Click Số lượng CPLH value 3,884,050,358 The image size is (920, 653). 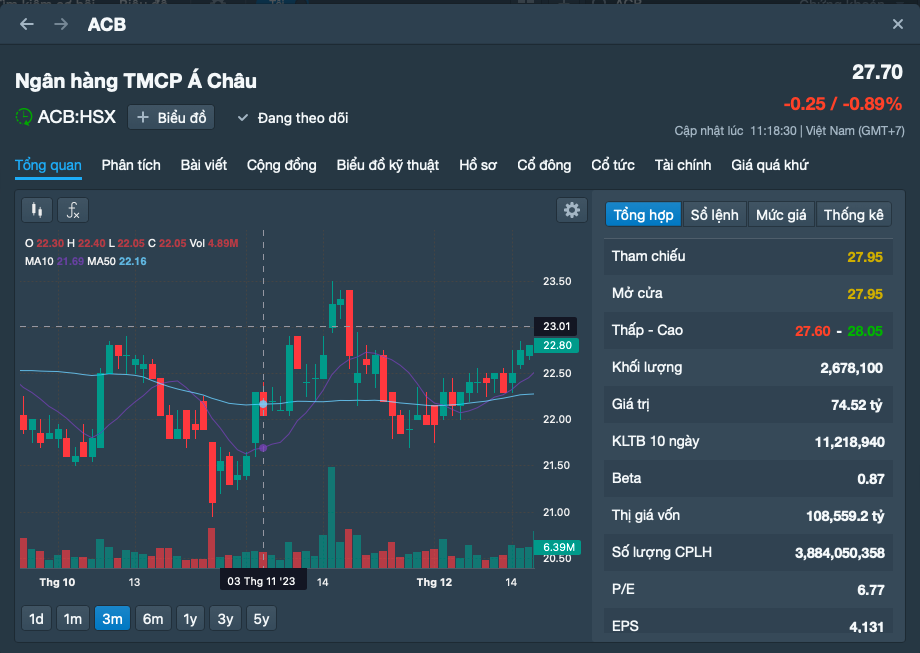click(x=840, y=553)
